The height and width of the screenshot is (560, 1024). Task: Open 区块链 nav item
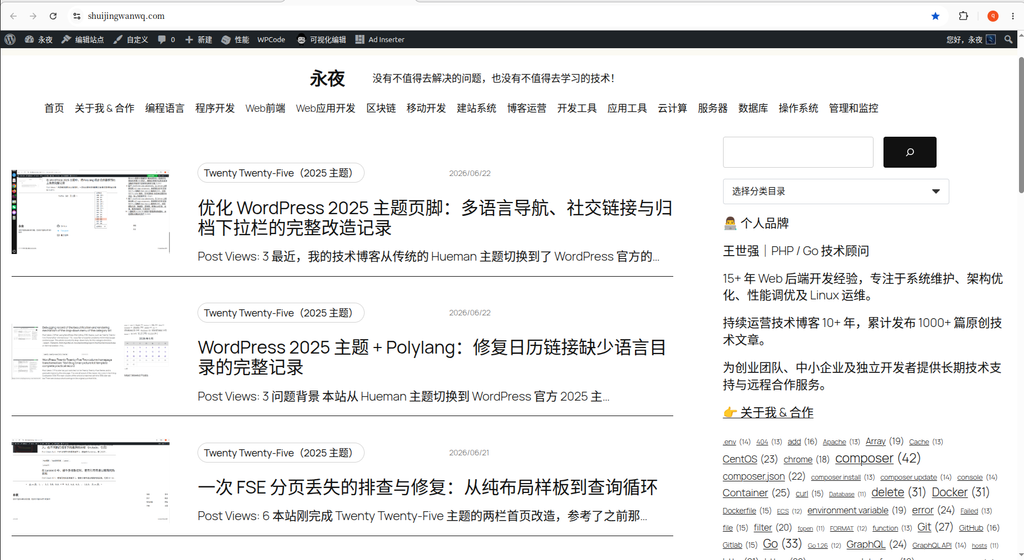coord(381,108)
